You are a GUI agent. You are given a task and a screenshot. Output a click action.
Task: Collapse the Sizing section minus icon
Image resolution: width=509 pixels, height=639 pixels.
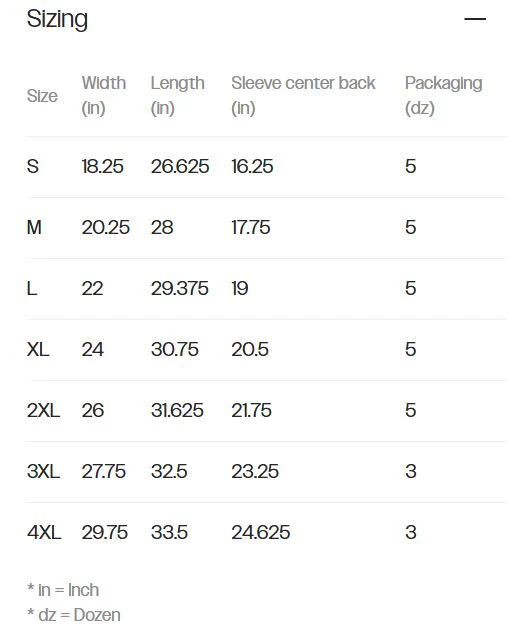[x=475, y=19]
